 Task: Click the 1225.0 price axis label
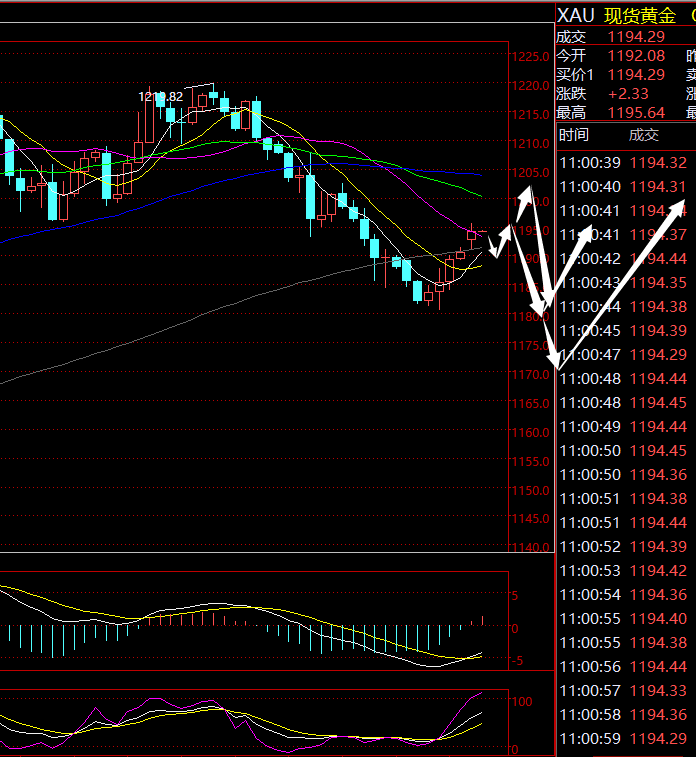pos(530,57)
